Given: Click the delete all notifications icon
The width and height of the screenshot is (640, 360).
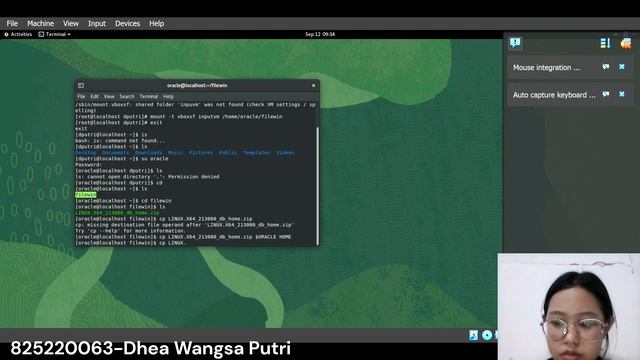Looking at the screenshot, I should coord(626,43).
